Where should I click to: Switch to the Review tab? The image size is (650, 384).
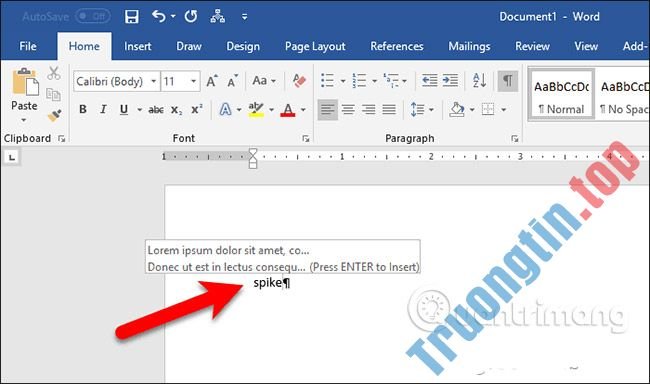click(532, 46)
